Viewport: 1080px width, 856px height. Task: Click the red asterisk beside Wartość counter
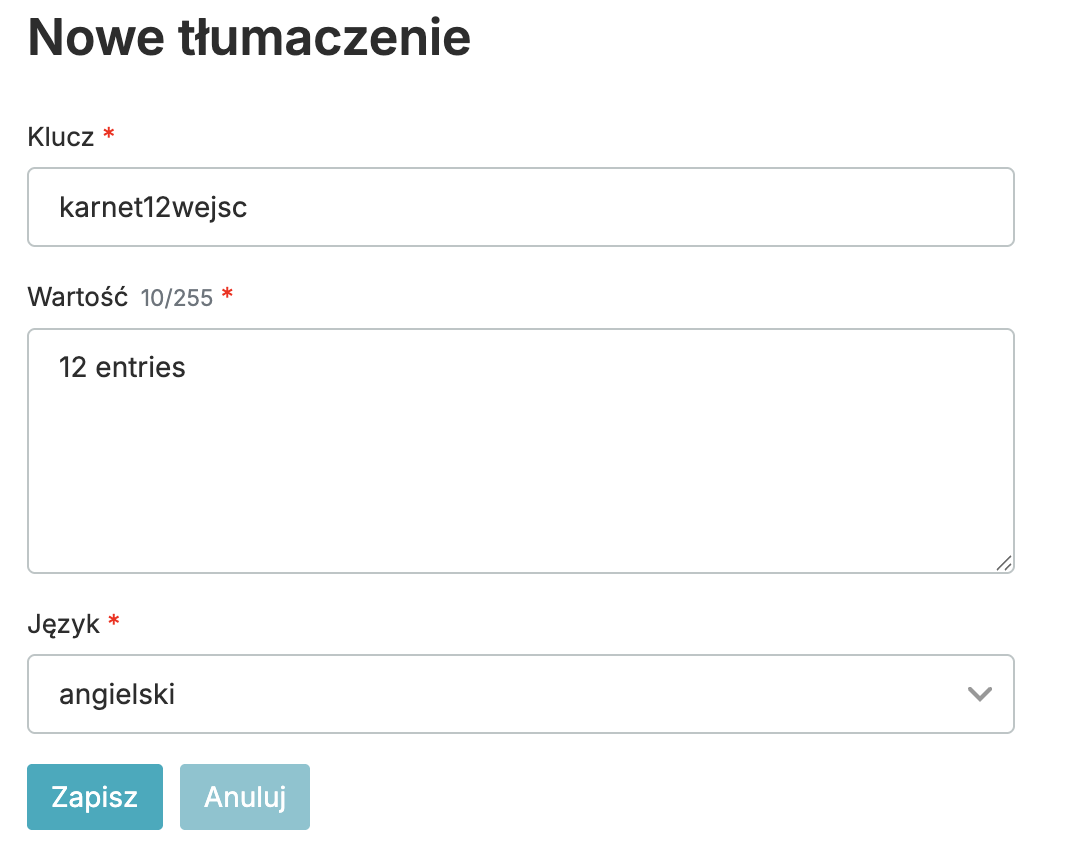[227, 297]
